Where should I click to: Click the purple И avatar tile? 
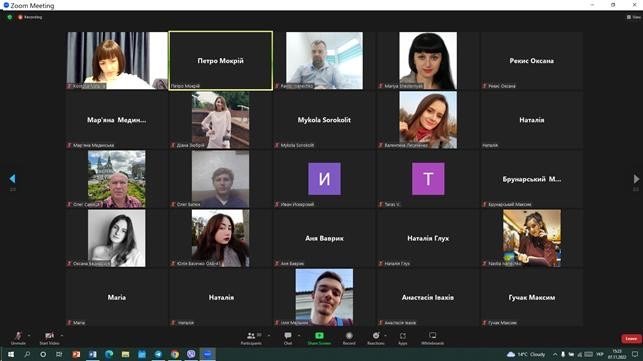pos(324,179)
